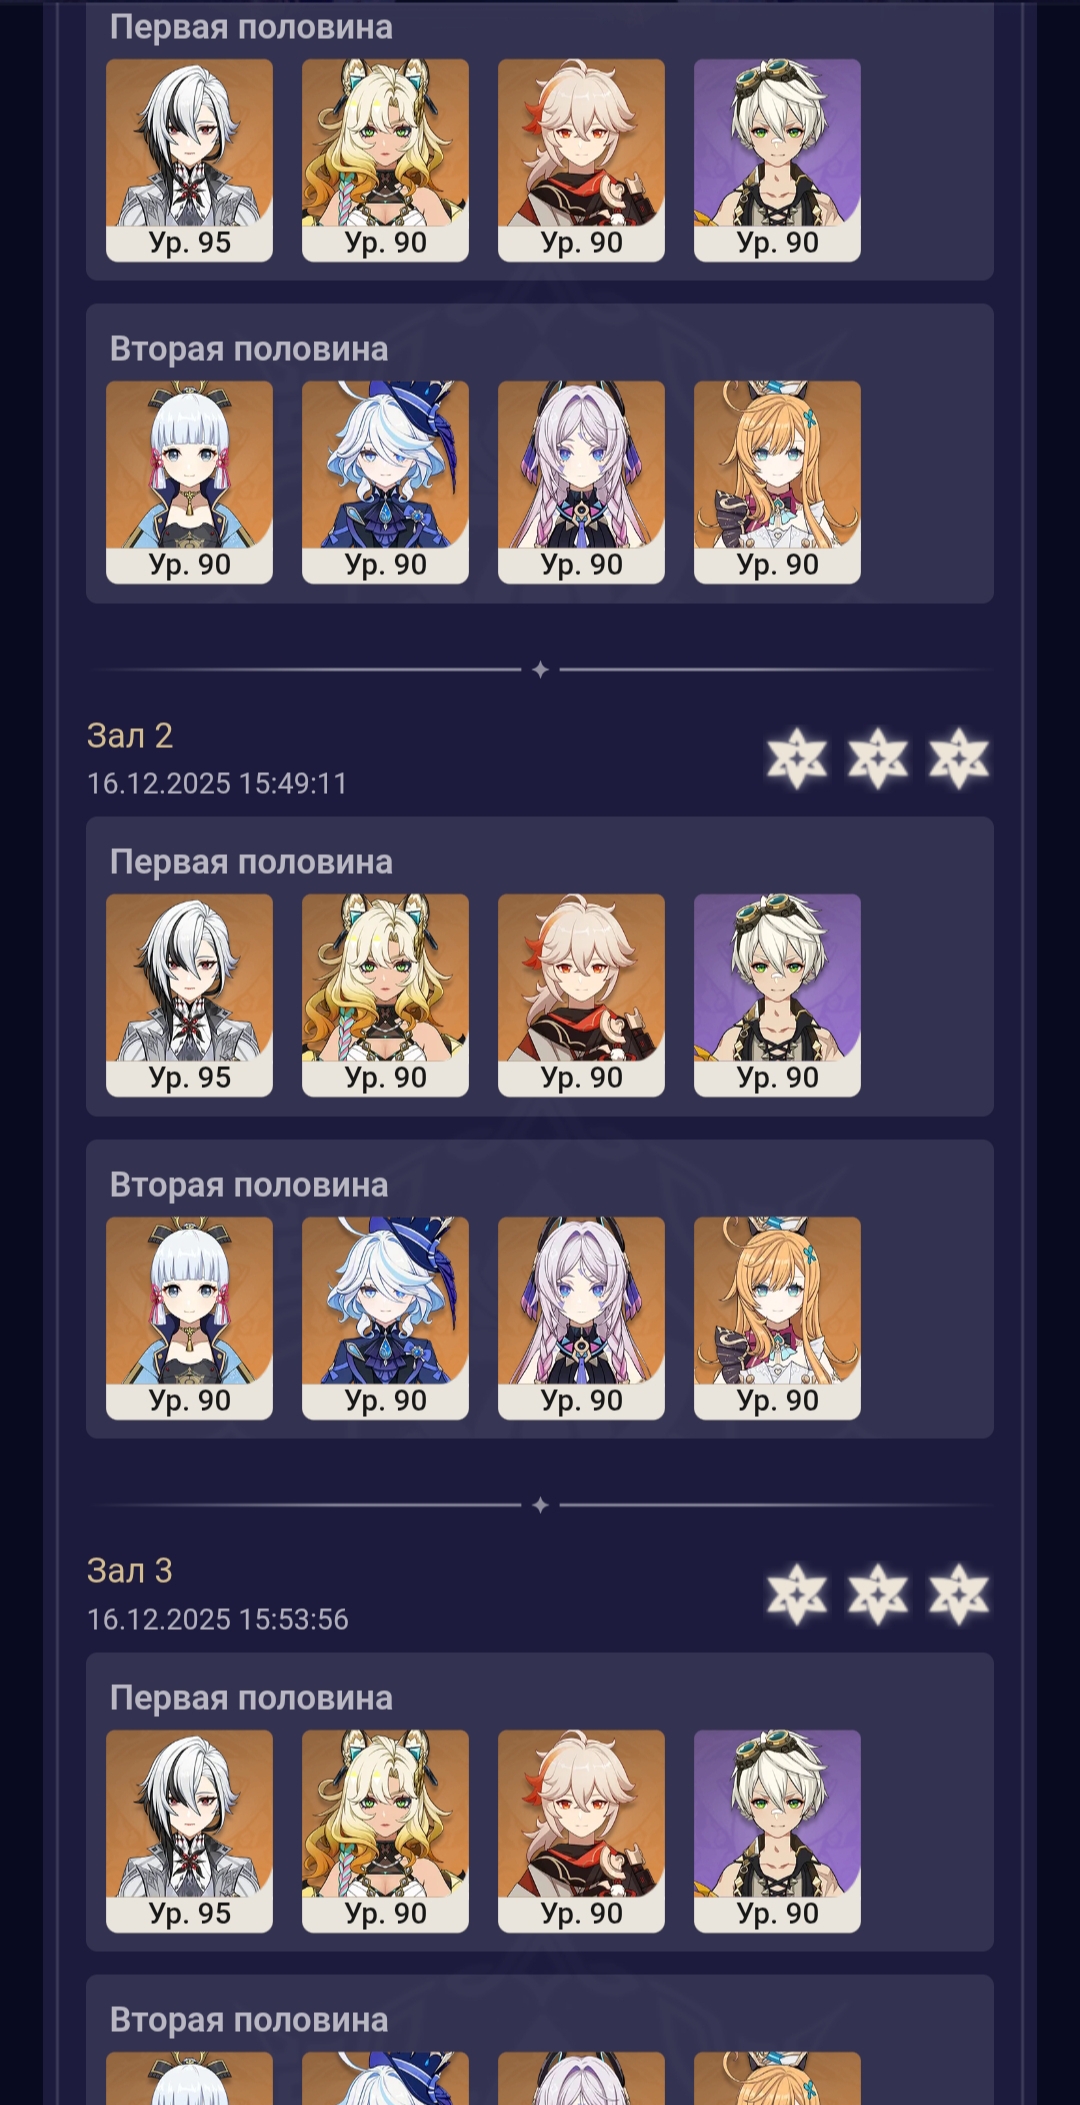This screenshot has width=1080, height=2105.
Task: Open Escoffier's portrait in Зал 2 second half
Action: coord(777,1318)
